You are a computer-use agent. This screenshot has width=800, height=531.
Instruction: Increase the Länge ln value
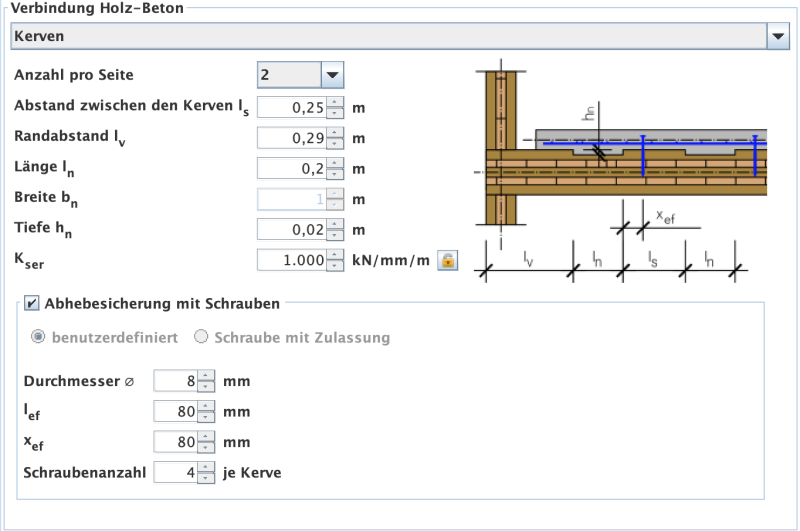(335, 163)
